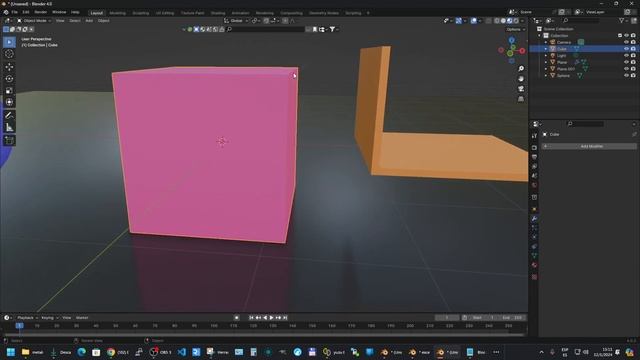Open the Object properties tab
The width and height of the screenshot is (640, 360).
pos(534,209)
